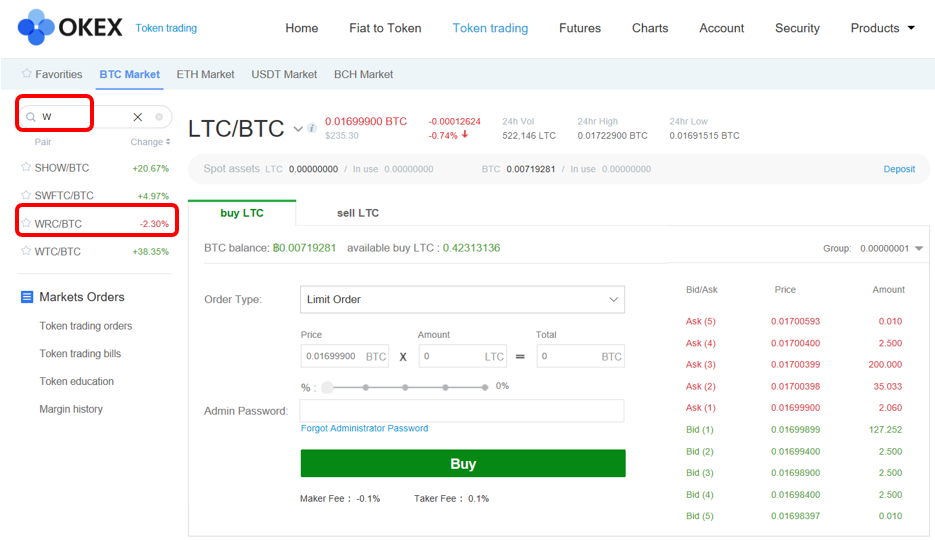Click the info icon next to LTC/BTC
The image size is (935, 540).
312,128
